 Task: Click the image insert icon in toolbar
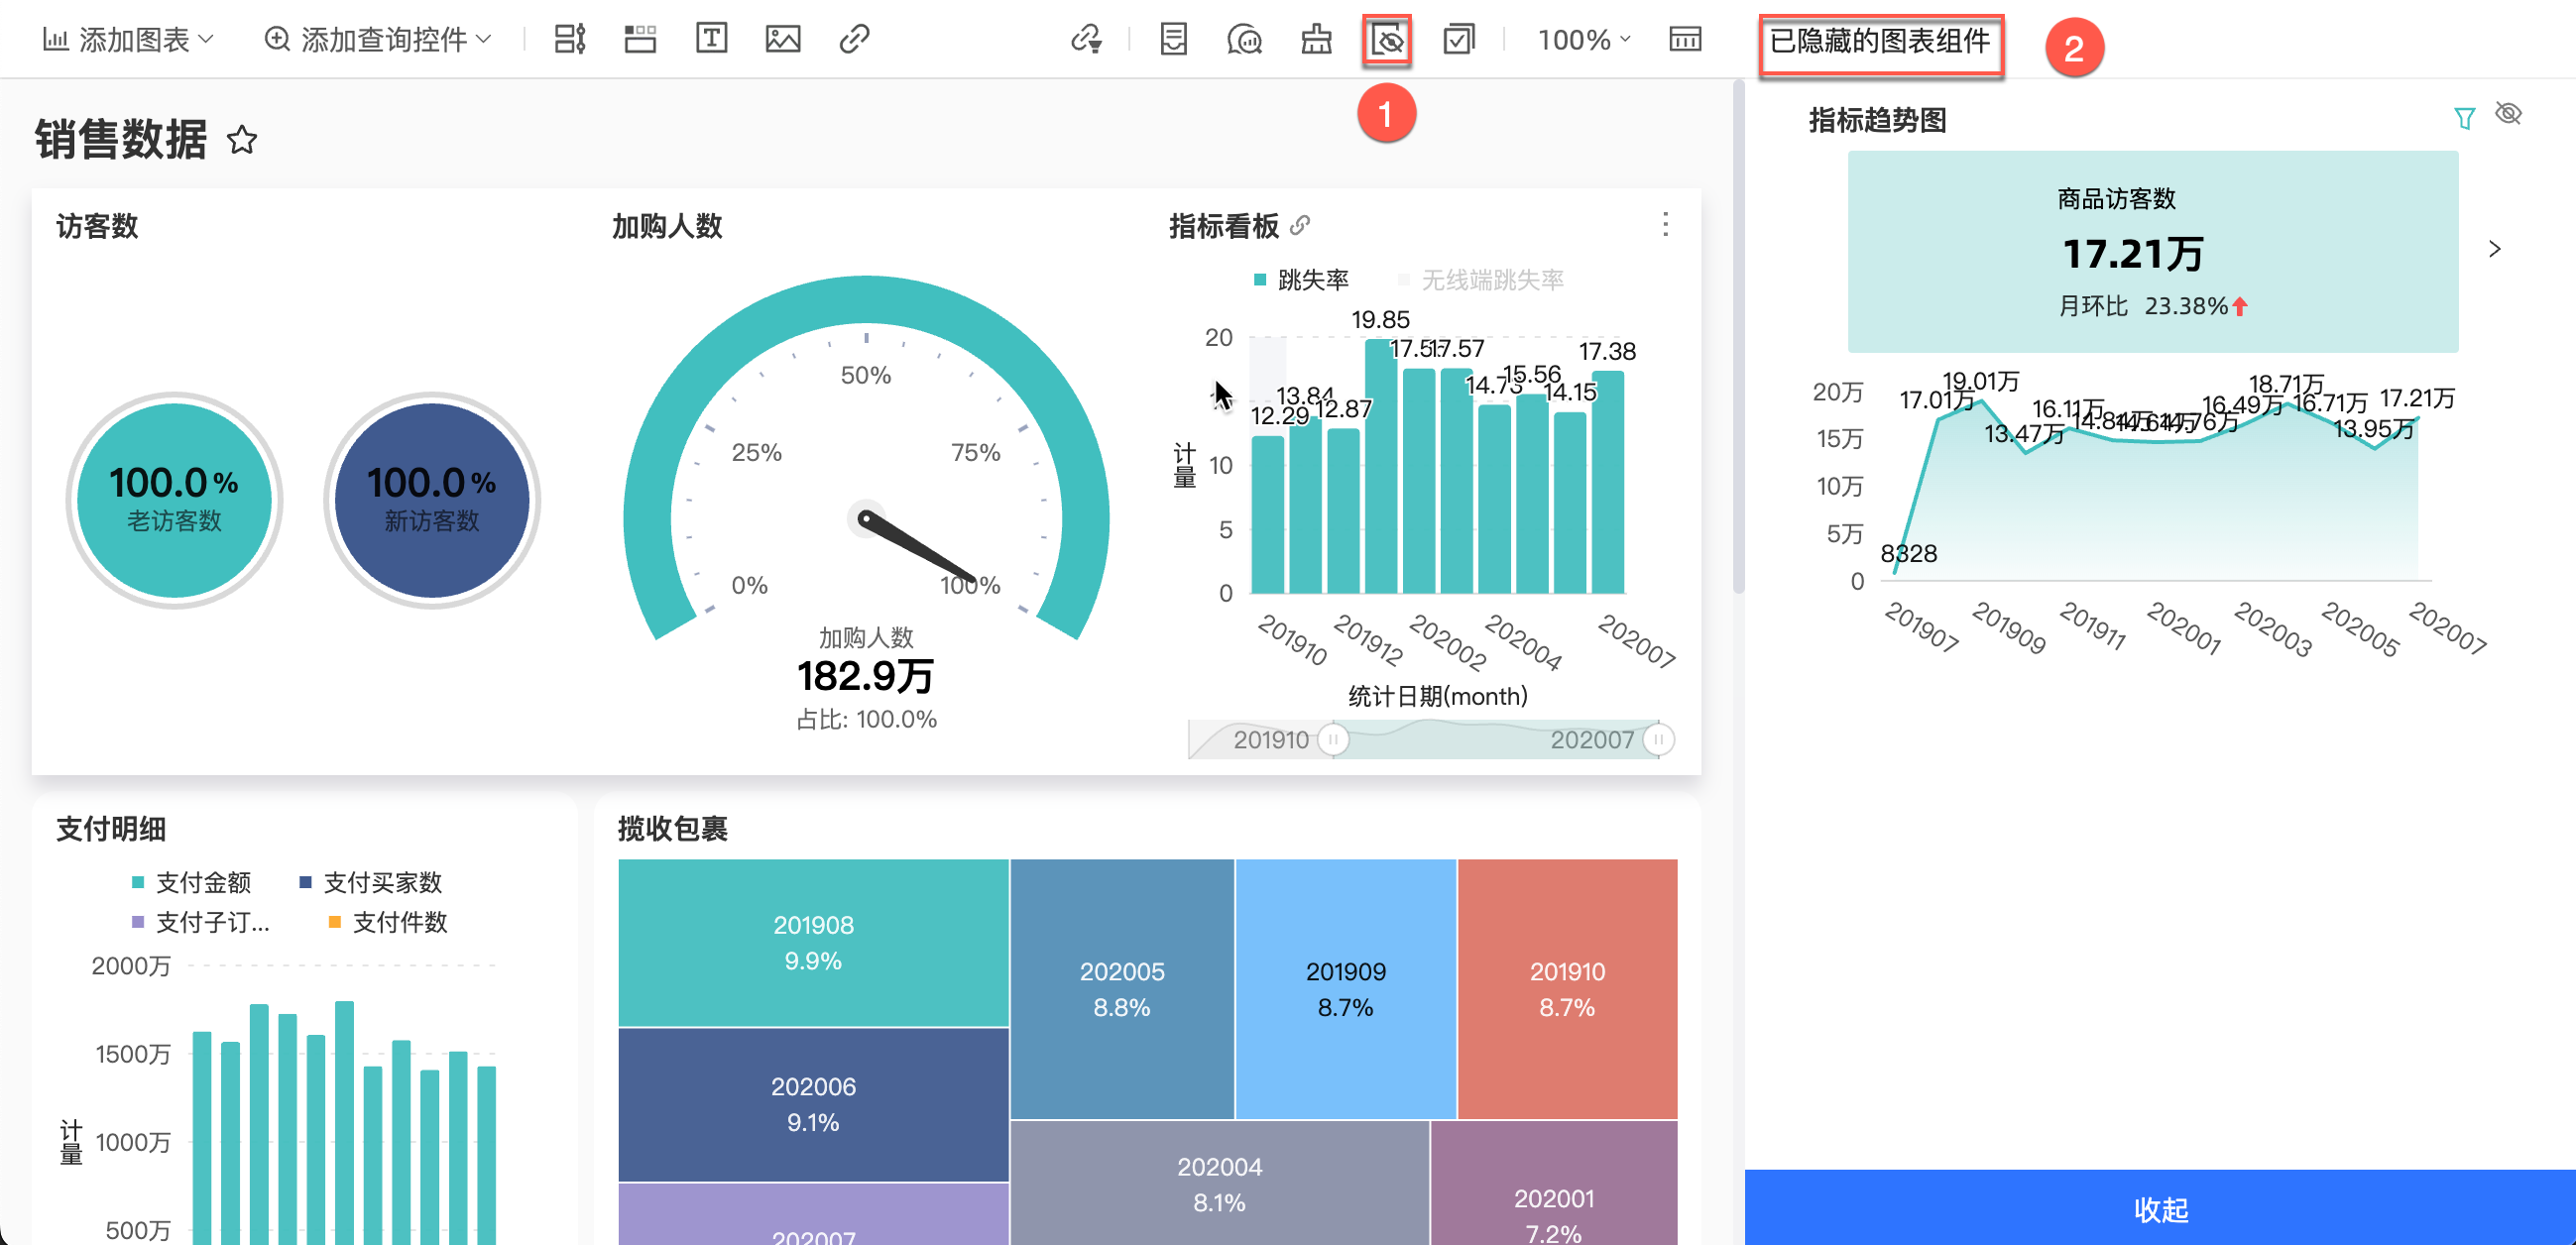(782, 39)
